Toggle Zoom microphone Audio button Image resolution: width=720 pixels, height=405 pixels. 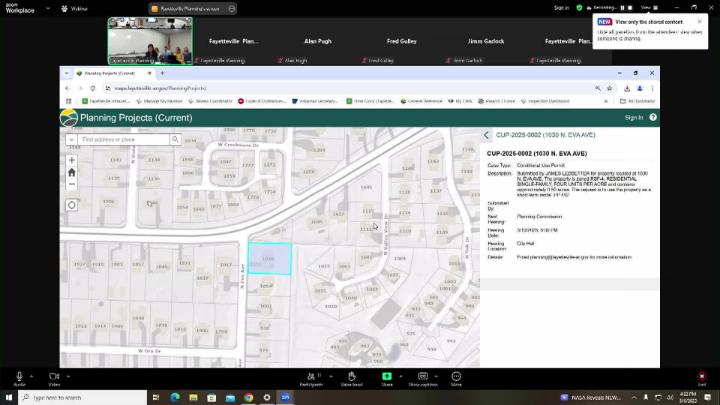click(19, 379)
